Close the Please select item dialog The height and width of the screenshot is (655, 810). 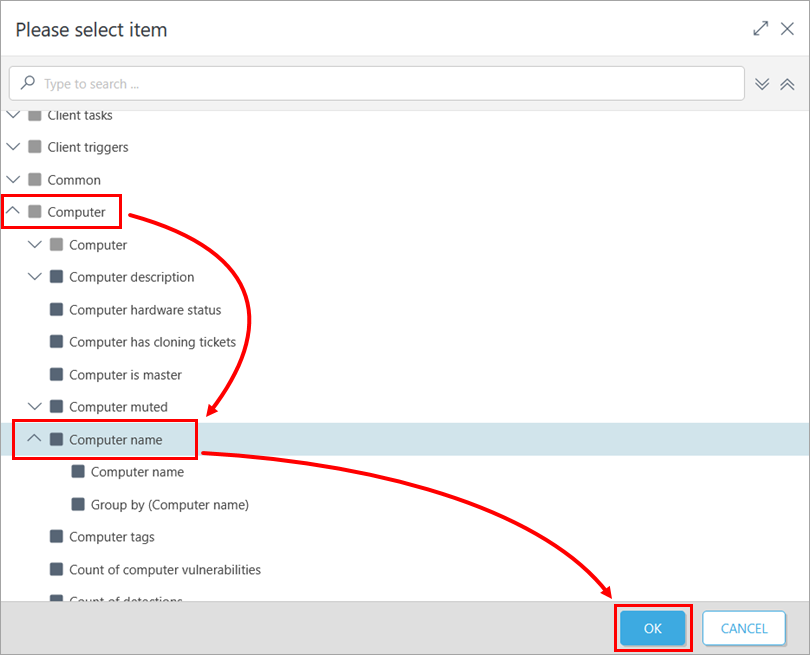788,29
